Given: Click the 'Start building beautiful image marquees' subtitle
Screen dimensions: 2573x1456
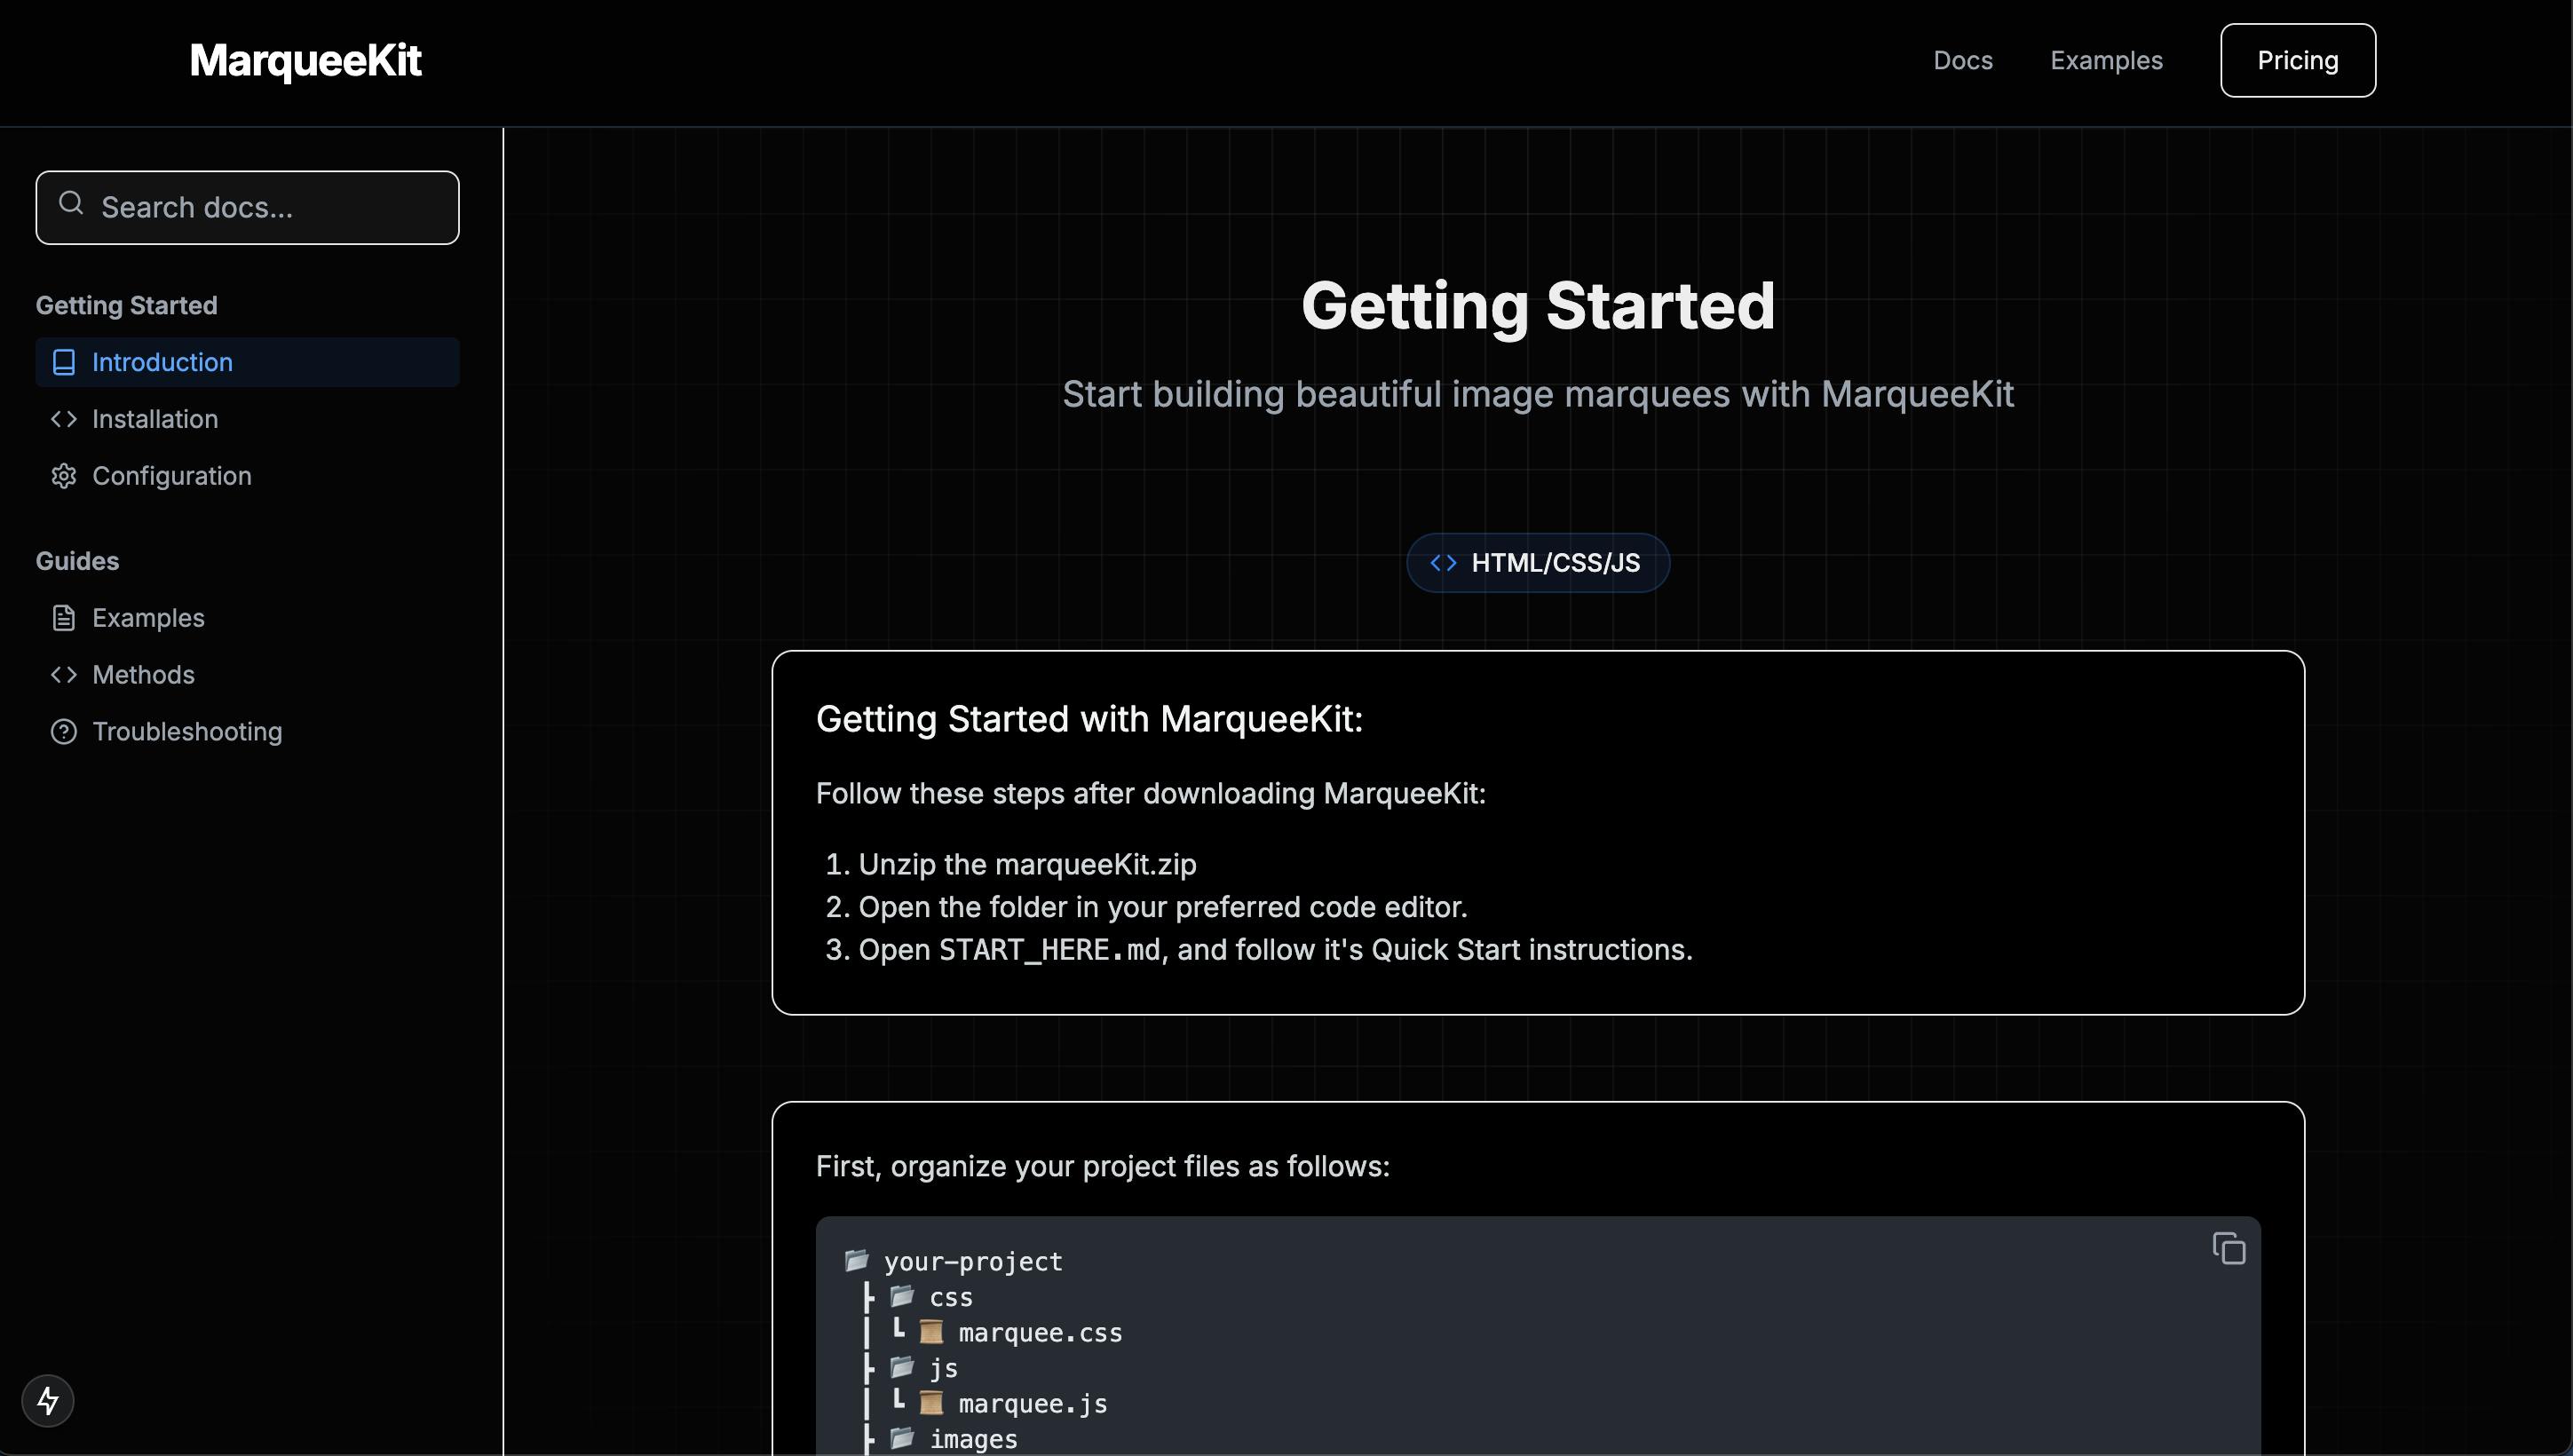Looking at the screenshot, I should click(x=1538, y=394).
